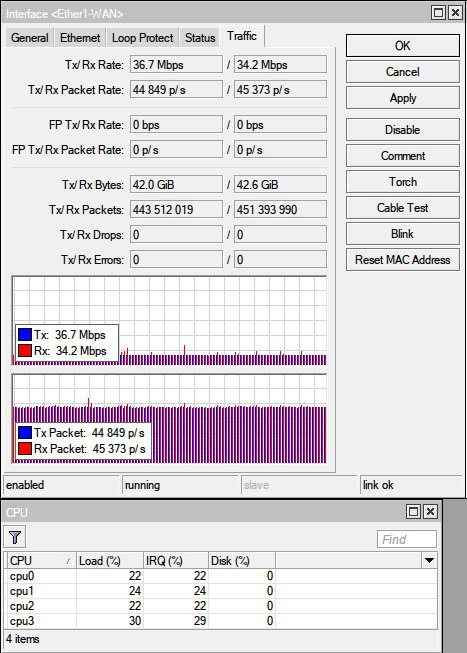Click the Blink button
The height and width of the screenshot is (653, 467).
[x=403, y=234]
